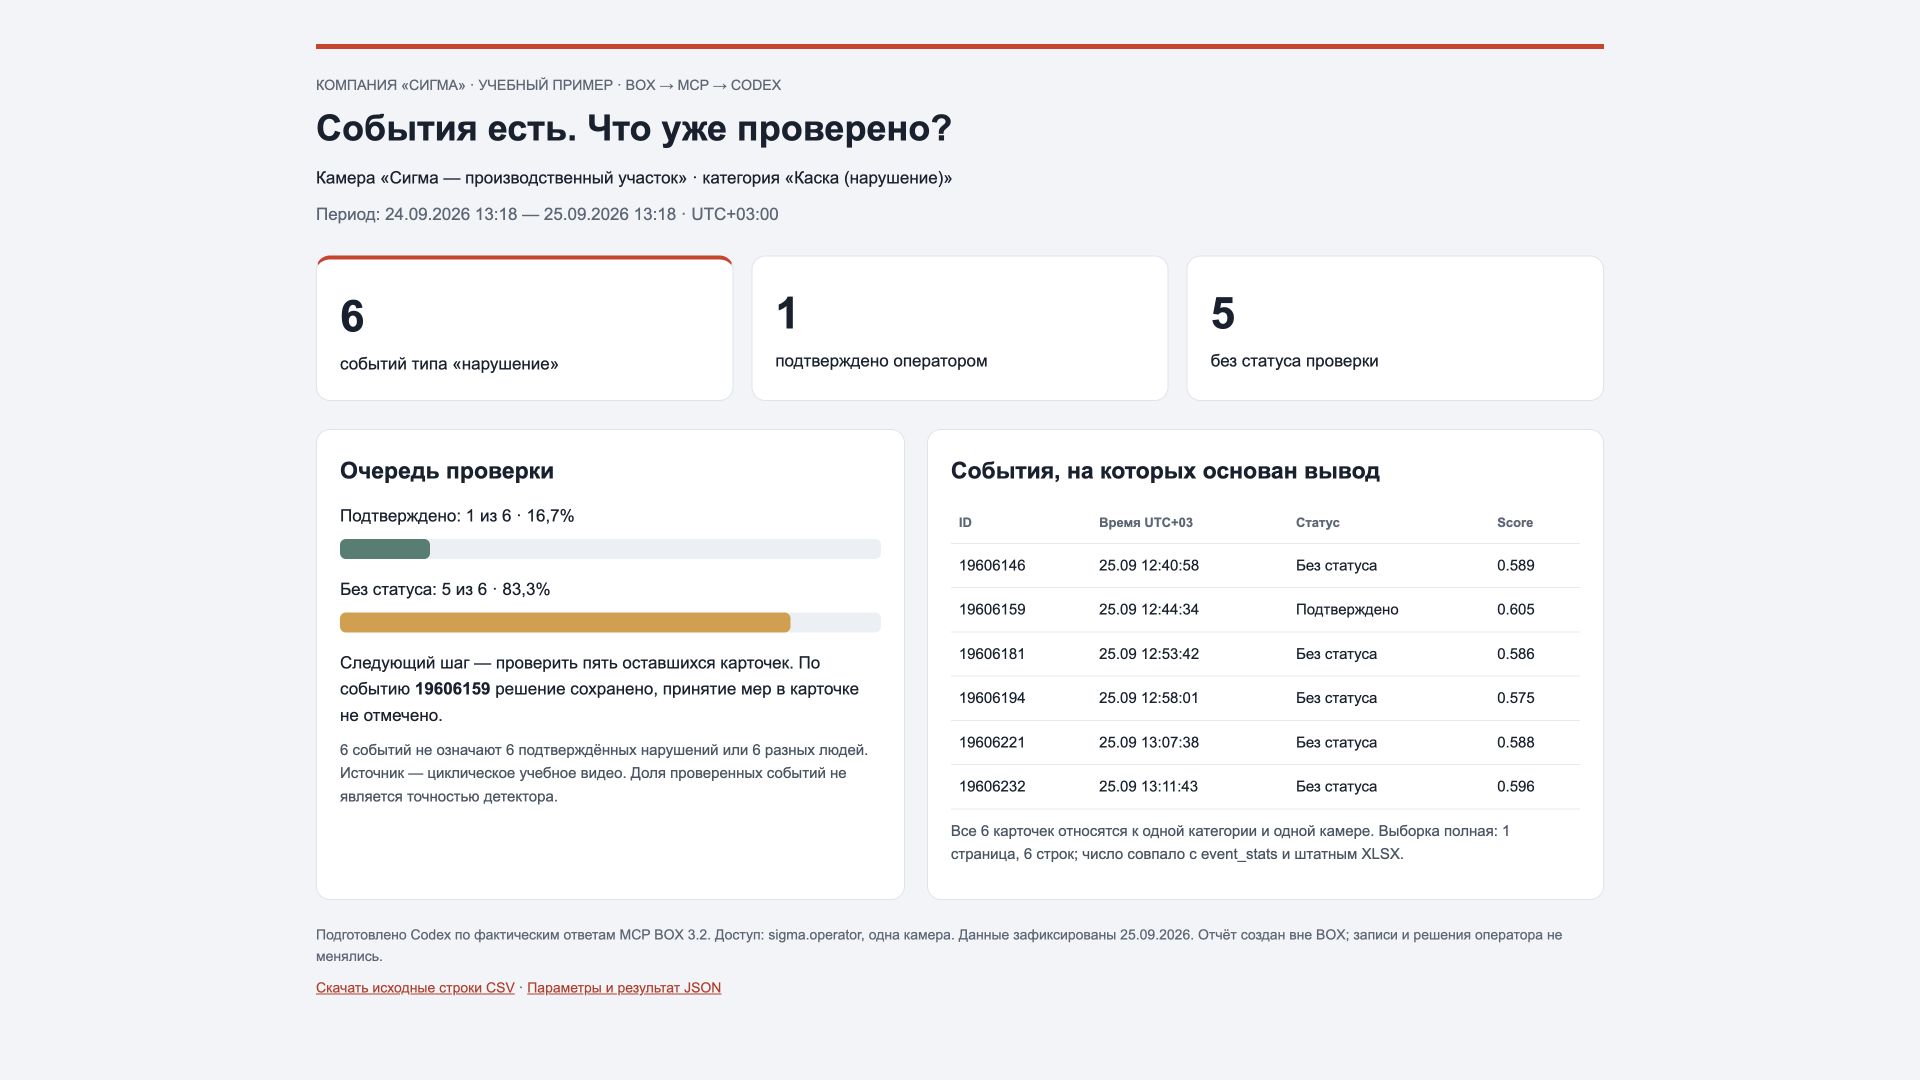1920x1080 pixels.
Task: Click the 'Подтверждено' status cell in table
Action: pos(1347,610)
